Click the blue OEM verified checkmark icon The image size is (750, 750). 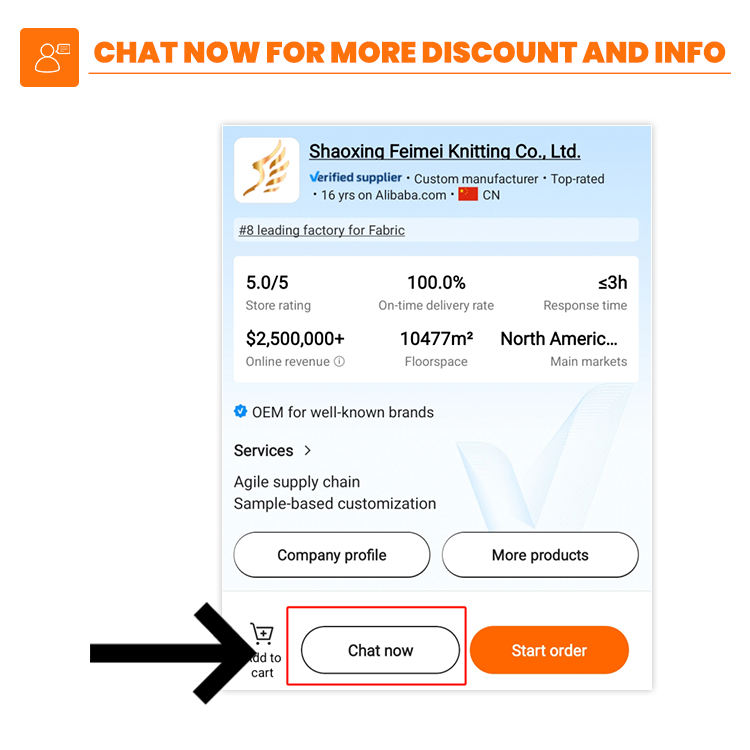click(241, 411)
